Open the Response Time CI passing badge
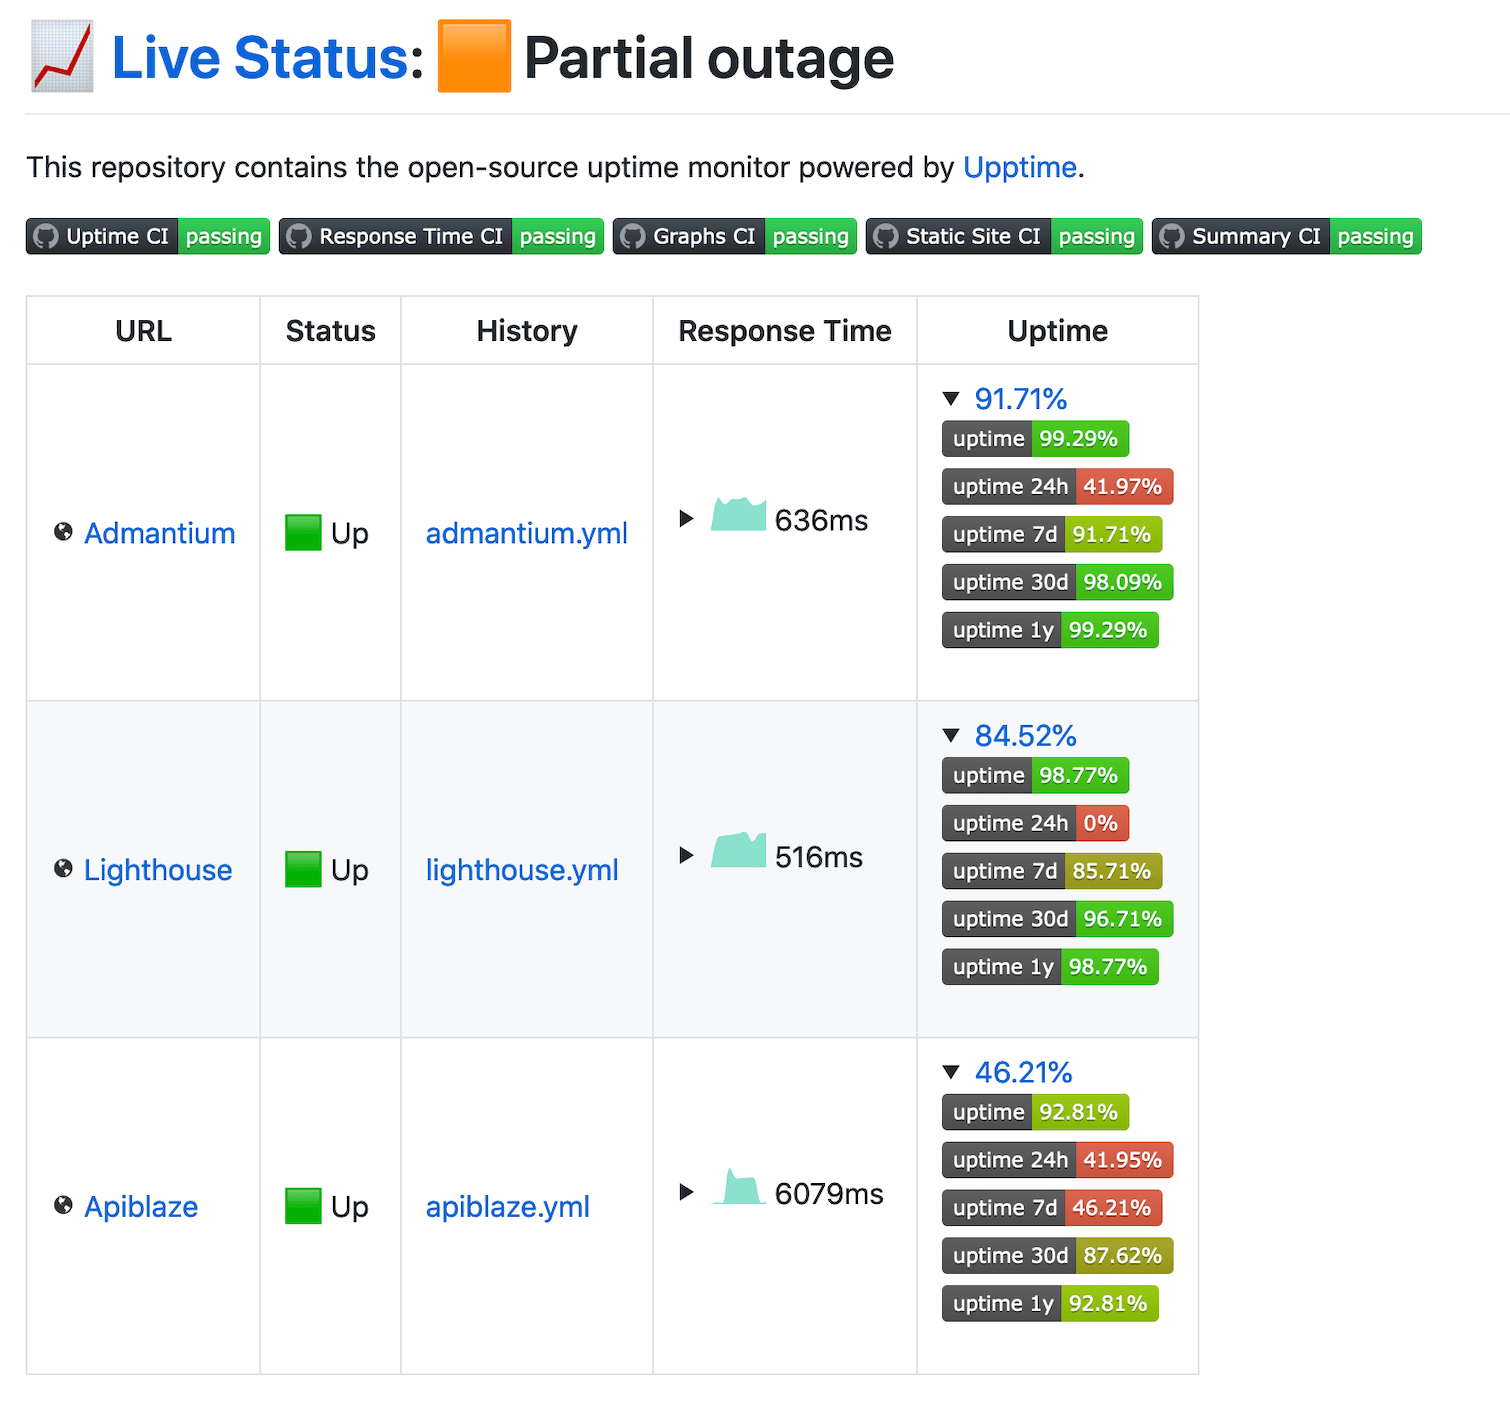This screenshot has height=1414, width=1510. [441, 236]
